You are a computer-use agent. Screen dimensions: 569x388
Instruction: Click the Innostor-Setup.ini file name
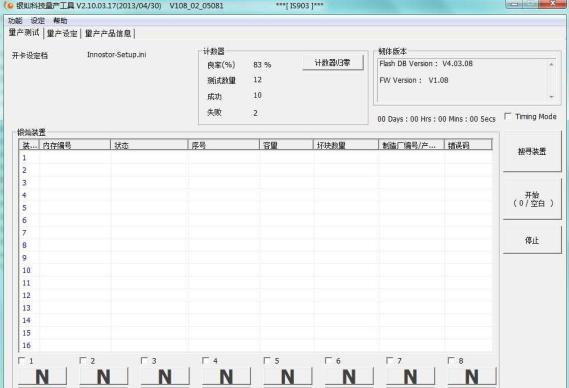(x=116, y=55)
